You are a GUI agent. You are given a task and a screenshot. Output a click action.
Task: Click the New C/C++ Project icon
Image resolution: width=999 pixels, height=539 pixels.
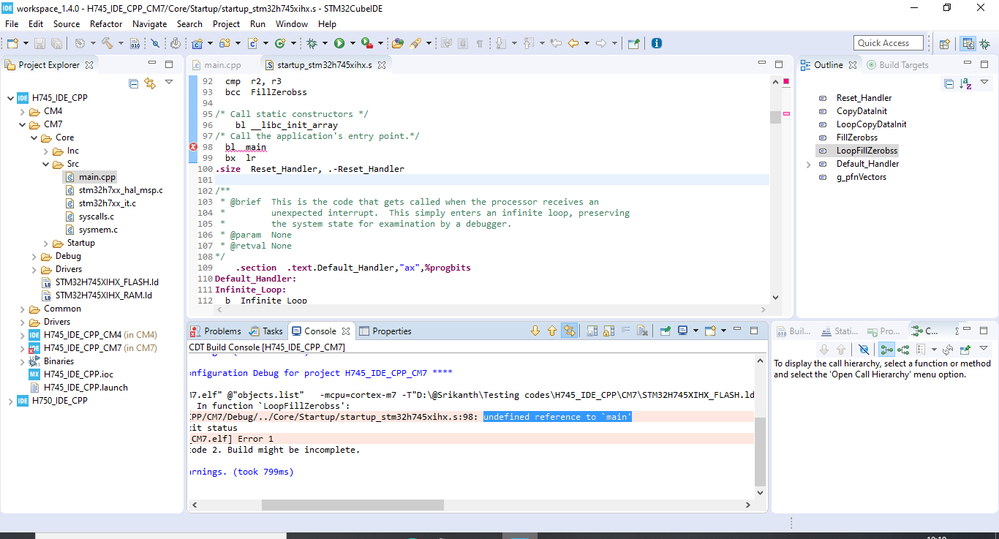point(197,43)
